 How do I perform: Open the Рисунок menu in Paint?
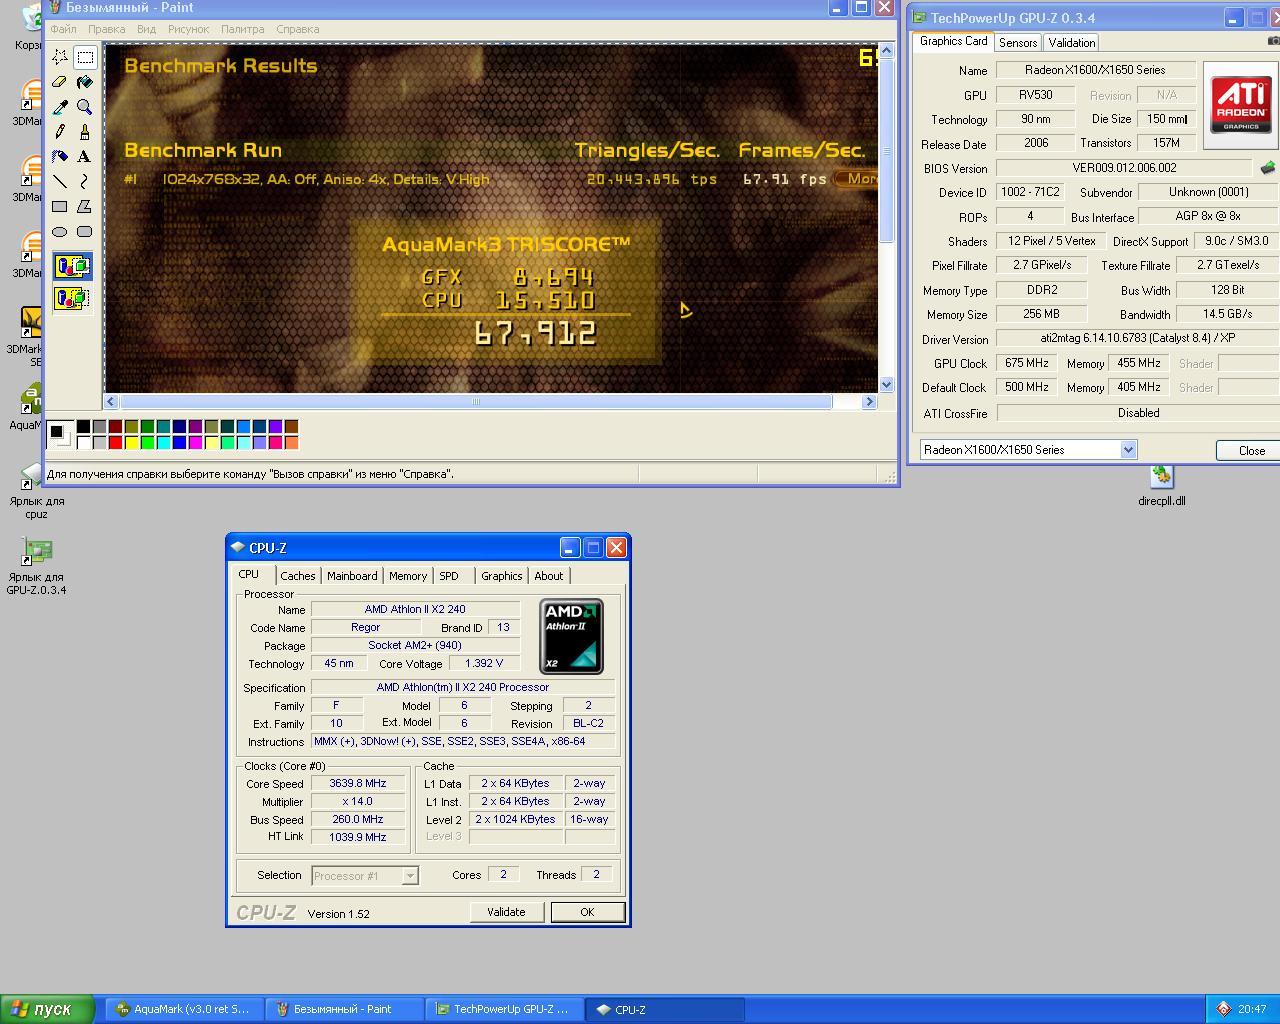tap(188, 29)
